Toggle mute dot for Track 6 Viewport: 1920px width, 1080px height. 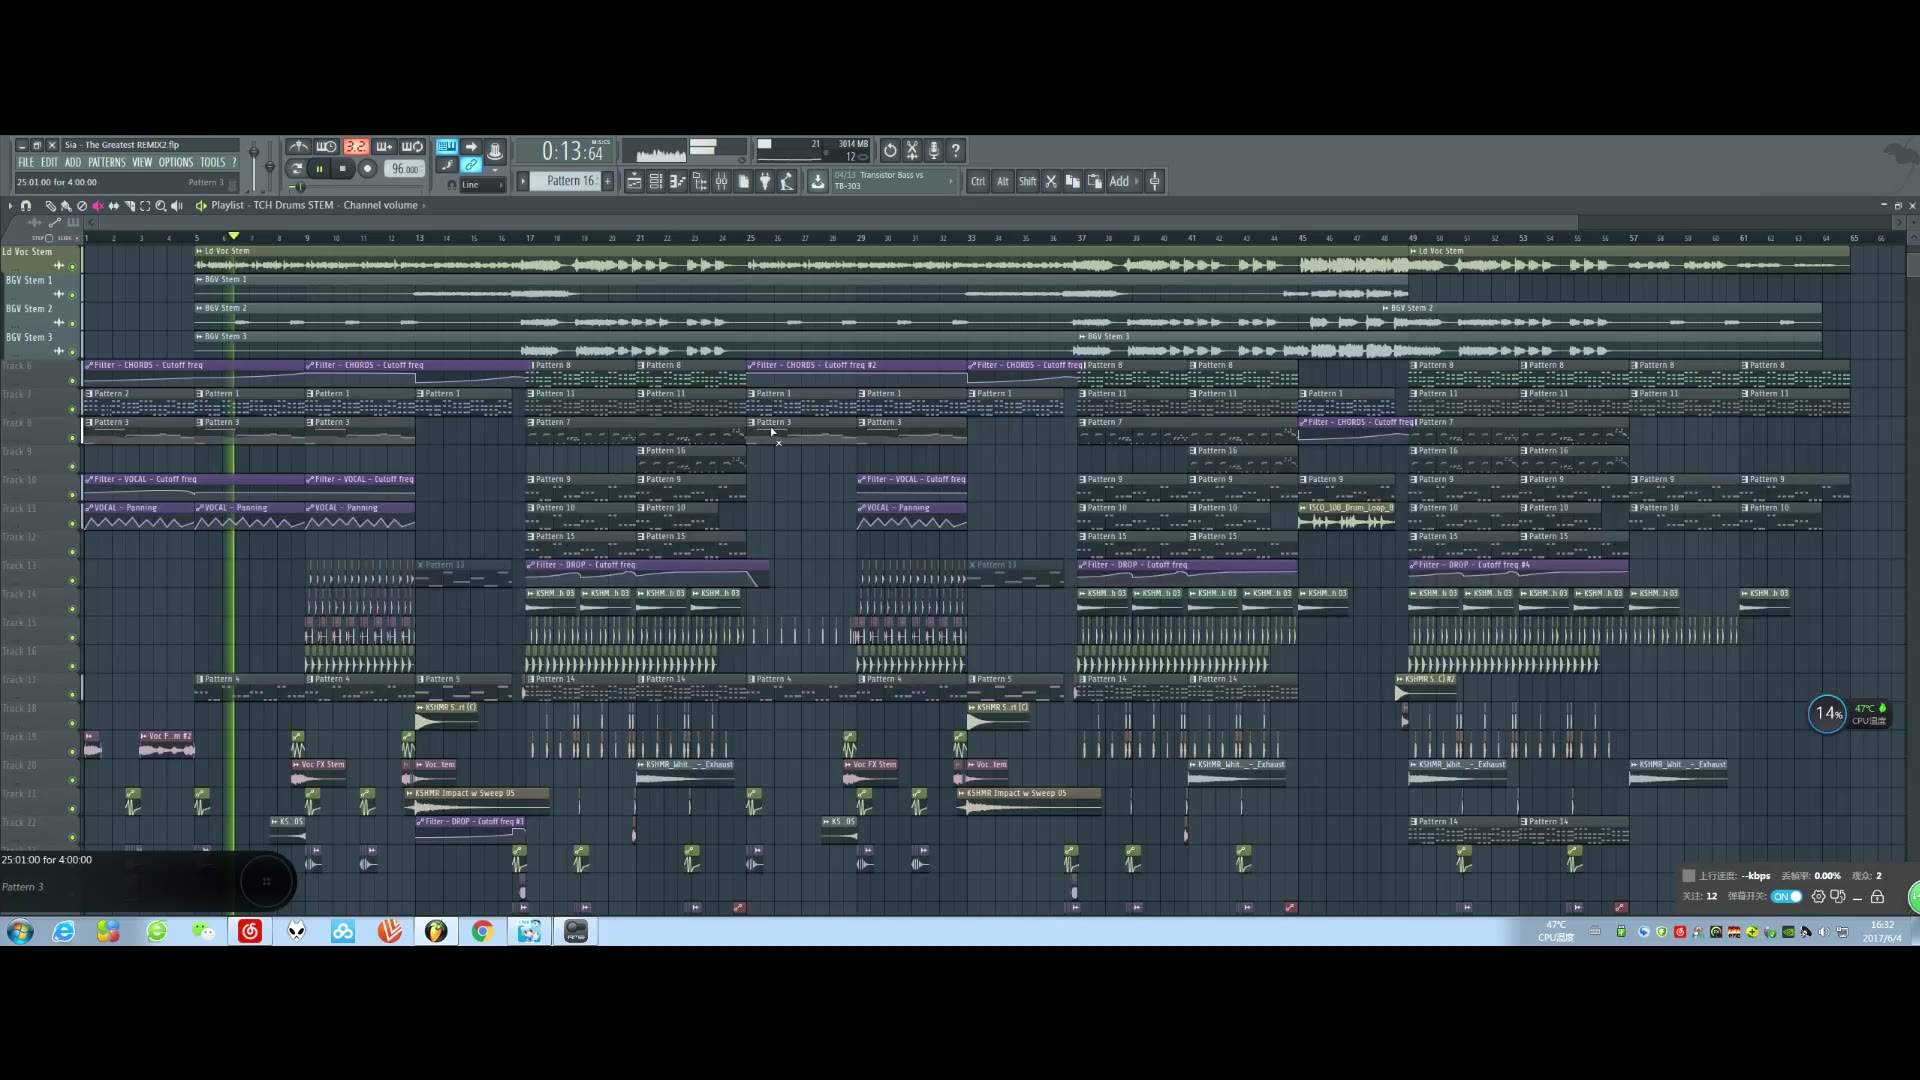pyautogui.click(x=72, y=381)
